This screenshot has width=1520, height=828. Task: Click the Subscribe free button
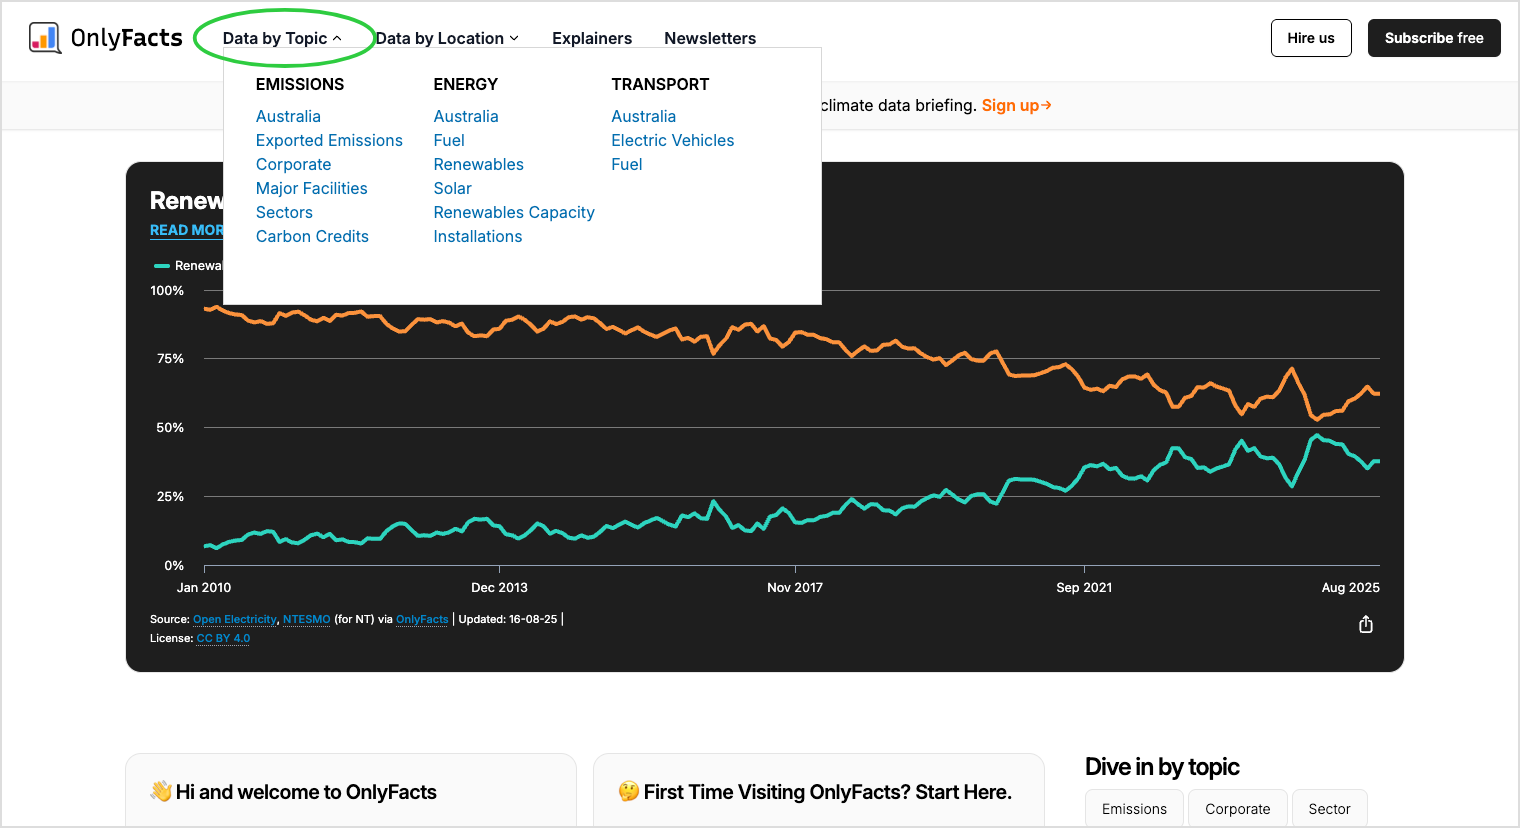point(1434,38)
